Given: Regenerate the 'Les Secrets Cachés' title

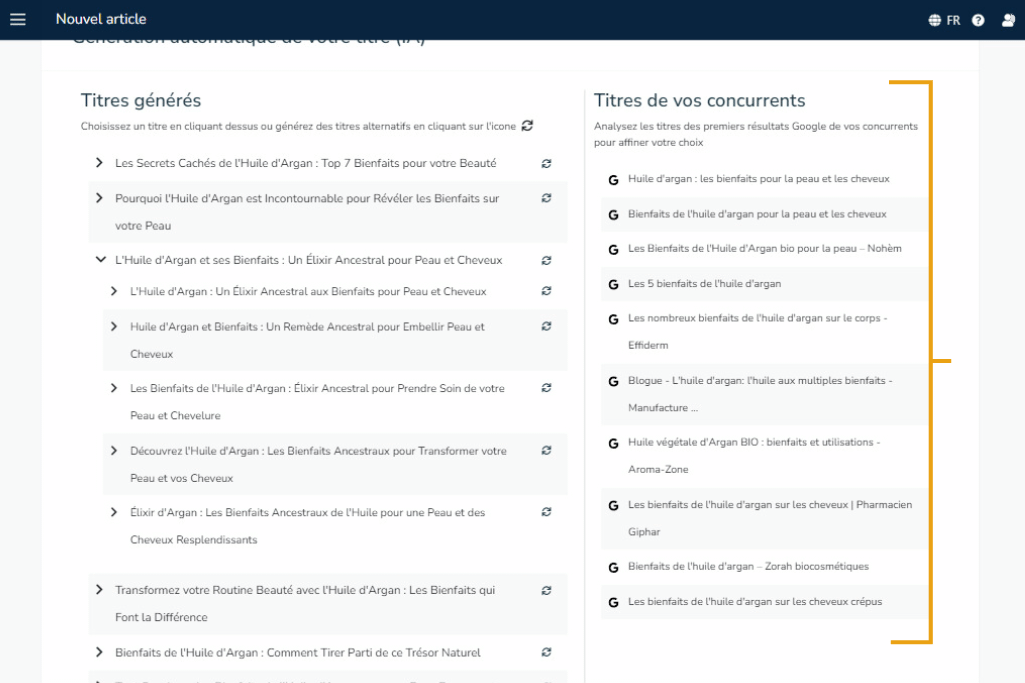Looking at the screenshot, I should click(x=546, y=163).
